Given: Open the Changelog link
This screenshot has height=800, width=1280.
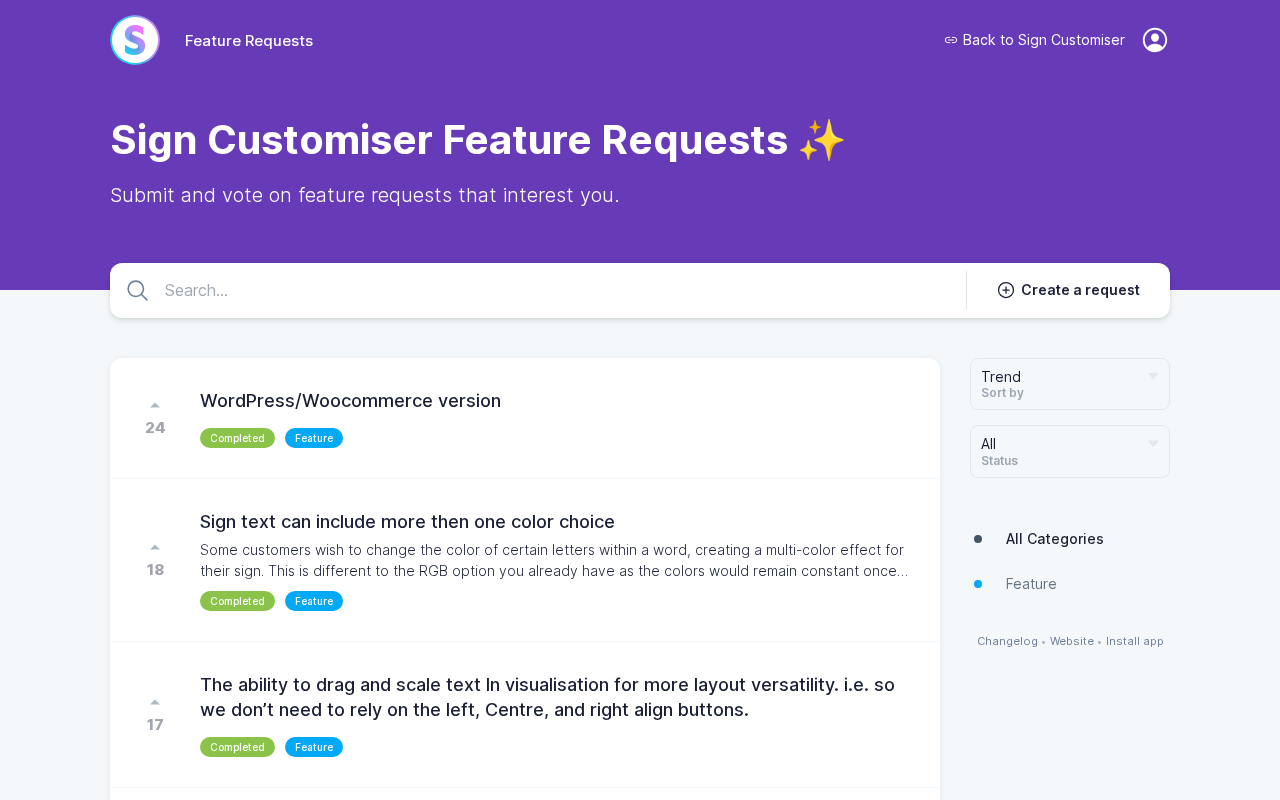Looking at the screenshot, I should pyautogui.click(x=1007, y=641).
